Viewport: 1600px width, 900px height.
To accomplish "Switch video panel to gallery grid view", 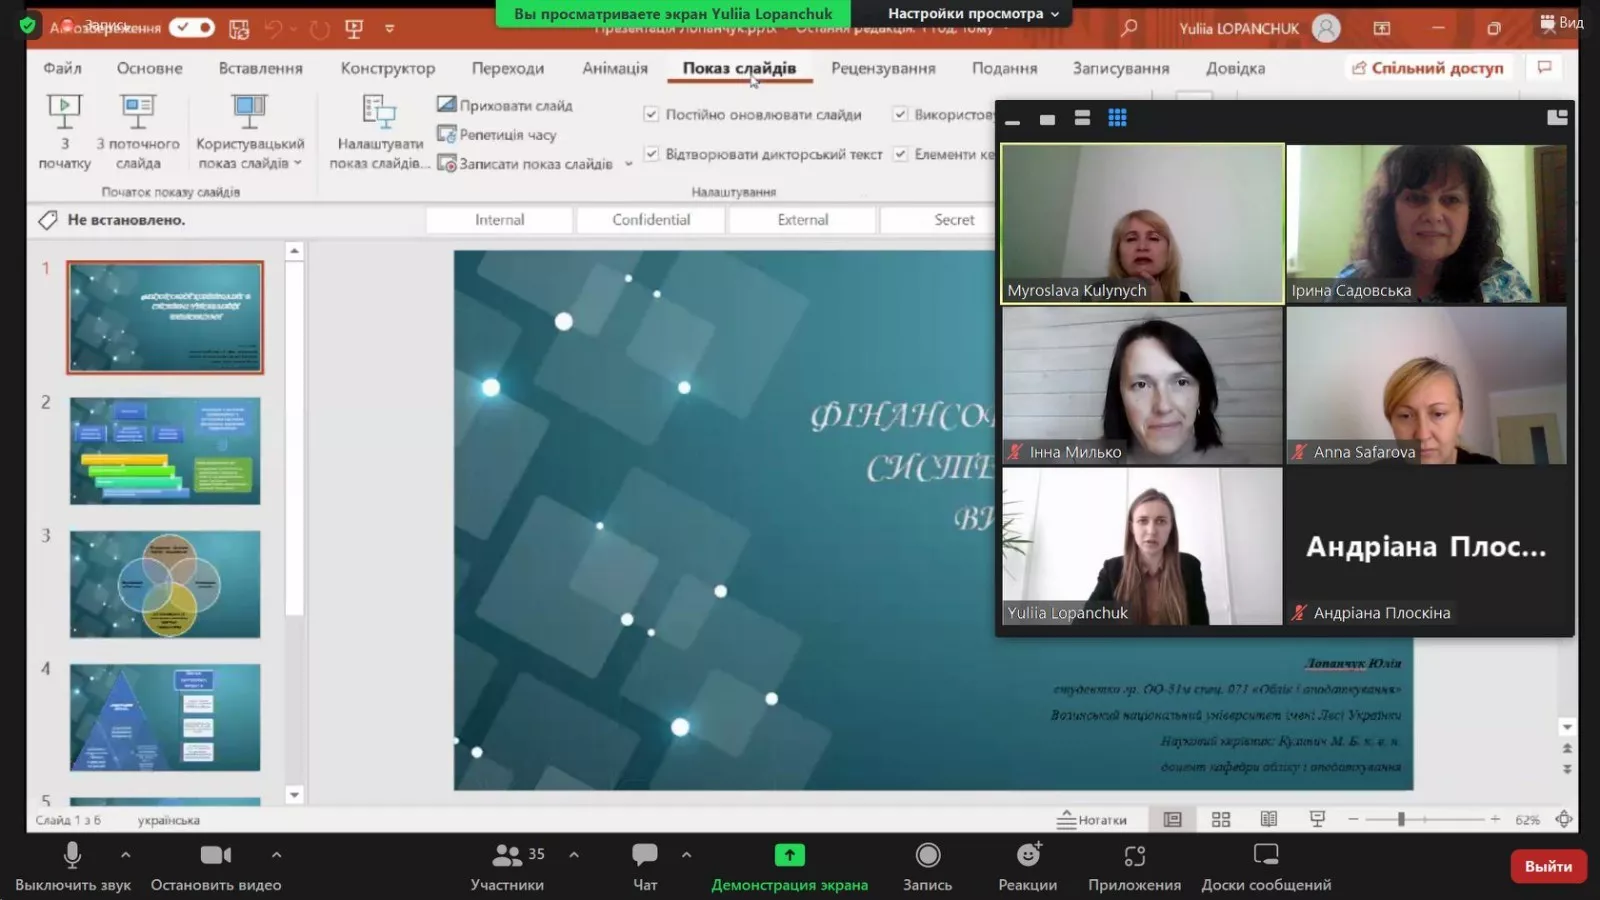I will [x=1117, y=118].
